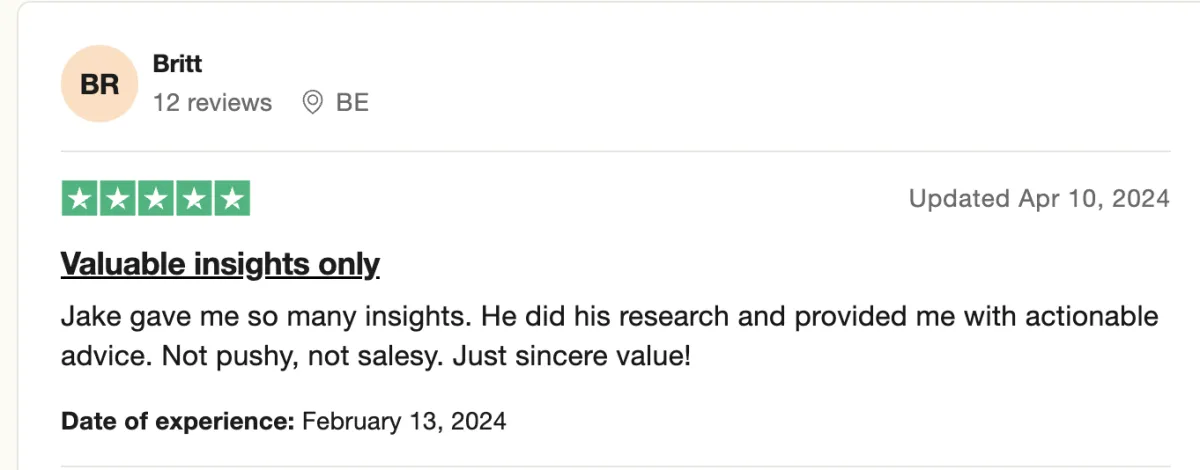The width and height of the screenshot is (1200, 470).
Task: Select the fifth green rating star
Action: coord(232,199)
